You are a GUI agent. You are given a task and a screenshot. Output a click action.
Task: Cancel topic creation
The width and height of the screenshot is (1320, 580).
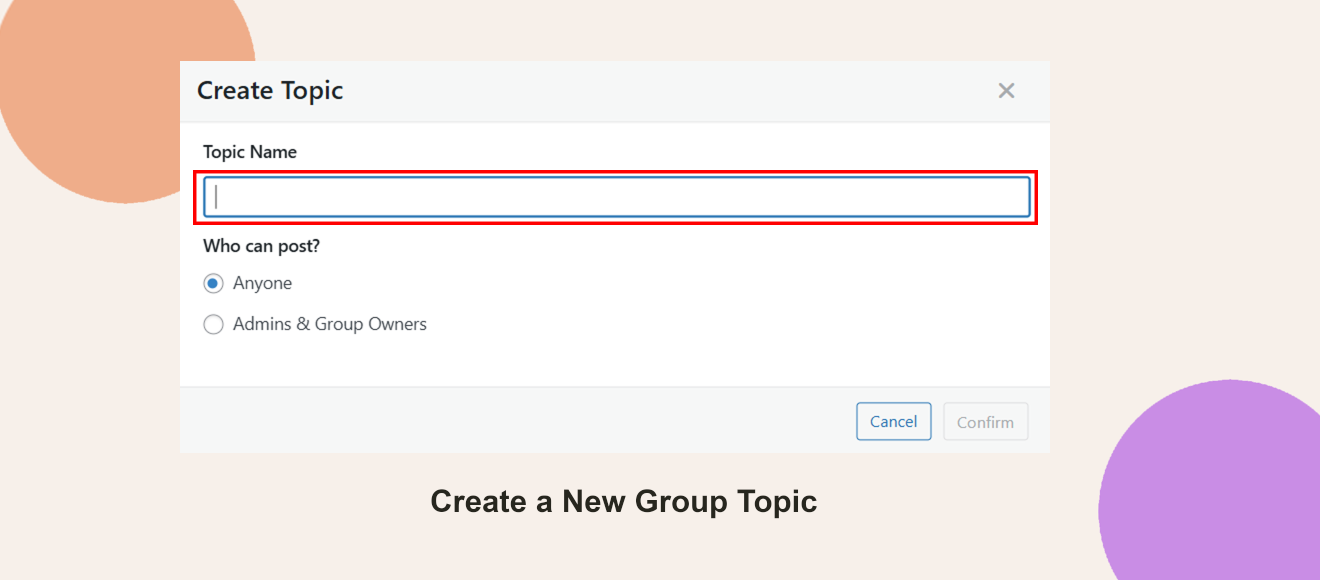click(894, 422)
